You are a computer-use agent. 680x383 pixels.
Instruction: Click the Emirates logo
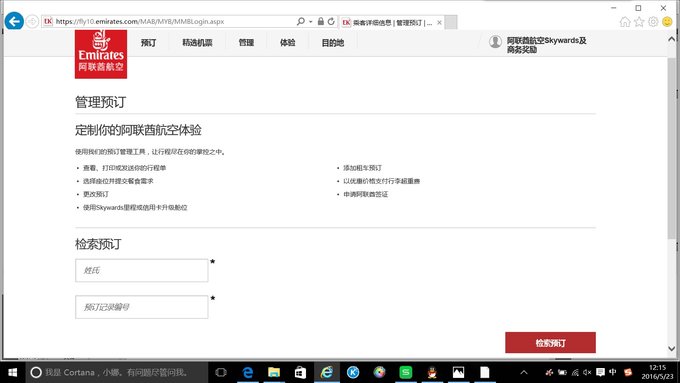pos(101,54)
